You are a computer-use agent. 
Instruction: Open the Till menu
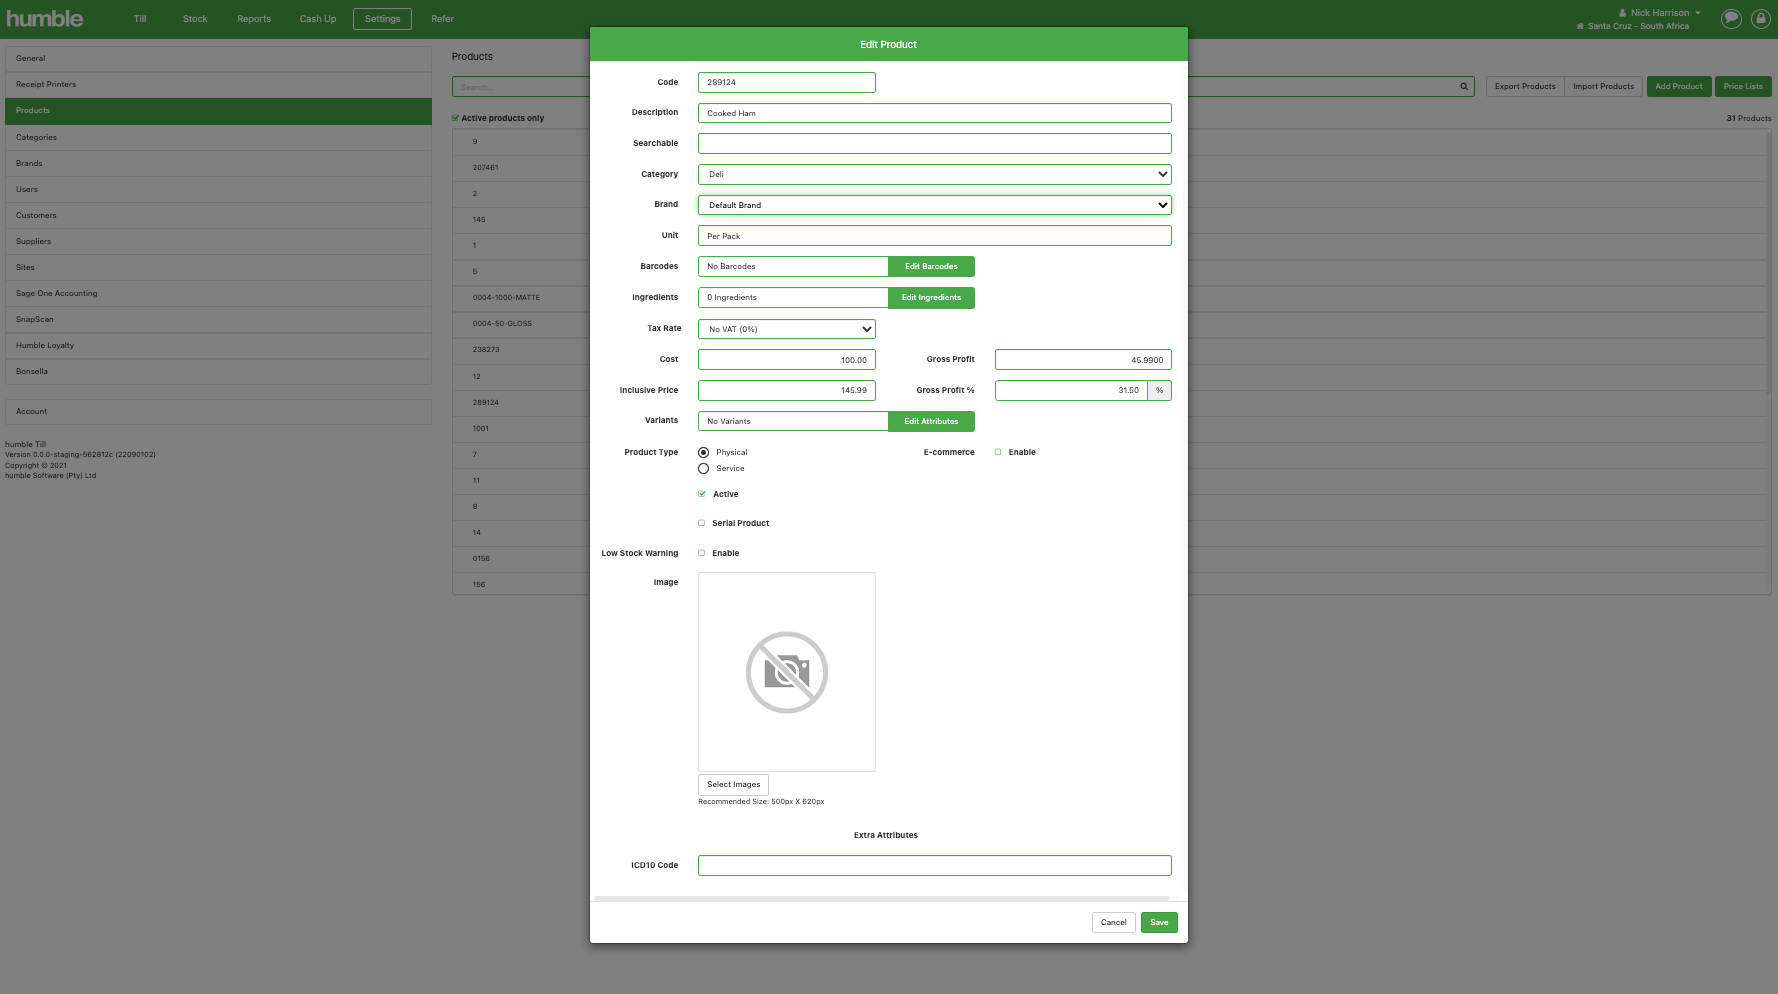pos(140,19)
